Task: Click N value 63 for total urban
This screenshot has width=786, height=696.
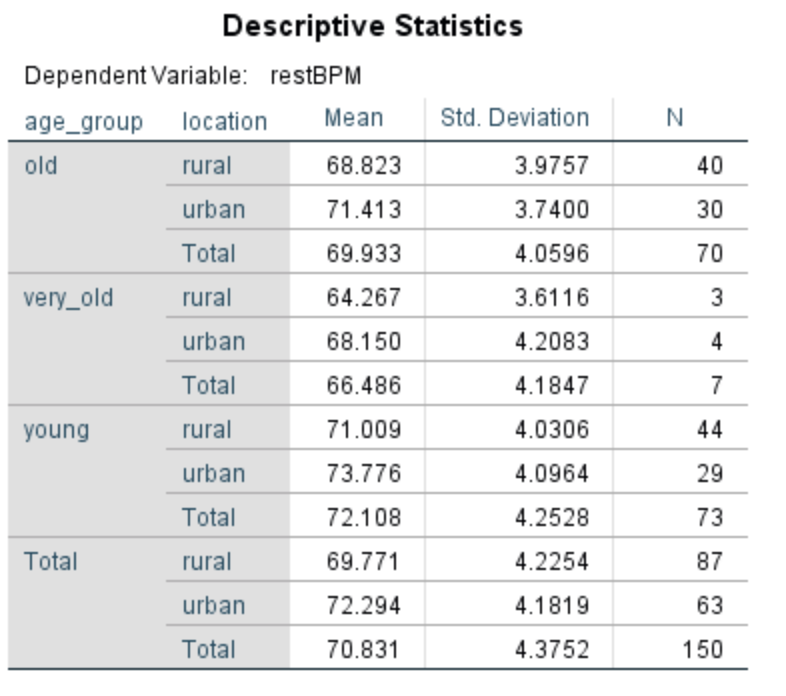Action: [x=710, y=606]
